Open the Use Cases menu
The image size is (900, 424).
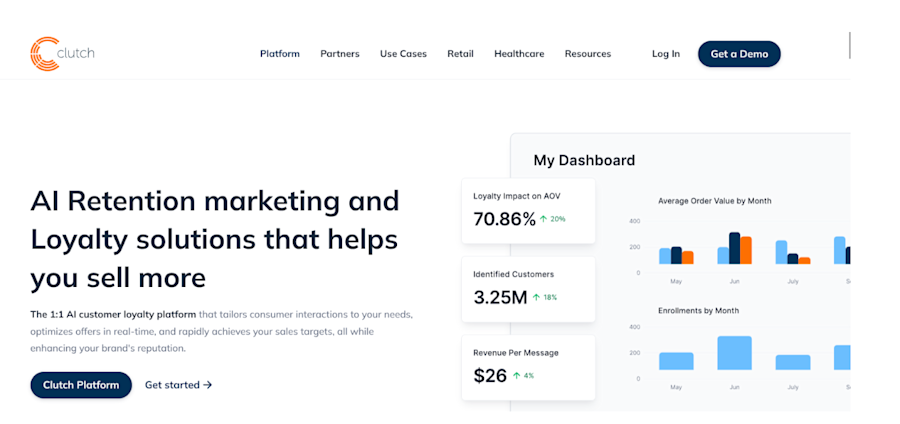click(x=403, y=54)
